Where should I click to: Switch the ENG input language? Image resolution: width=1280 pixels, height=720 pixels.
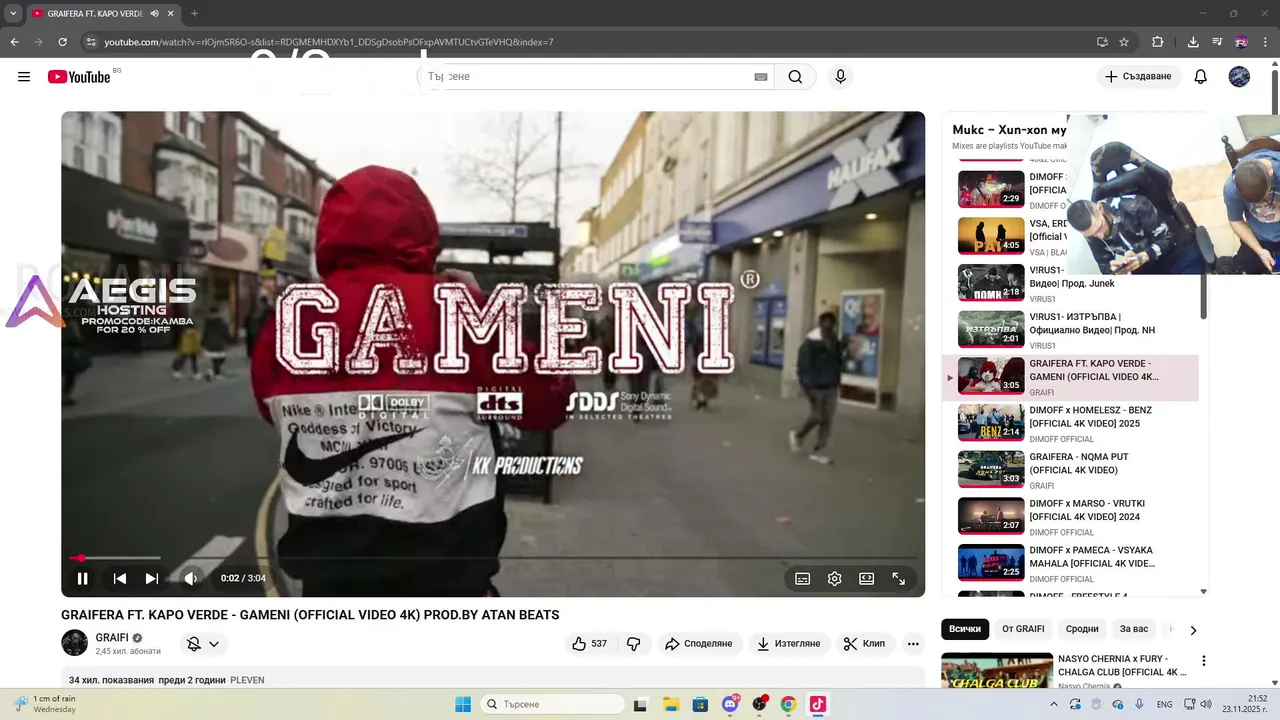(1165, 704)
